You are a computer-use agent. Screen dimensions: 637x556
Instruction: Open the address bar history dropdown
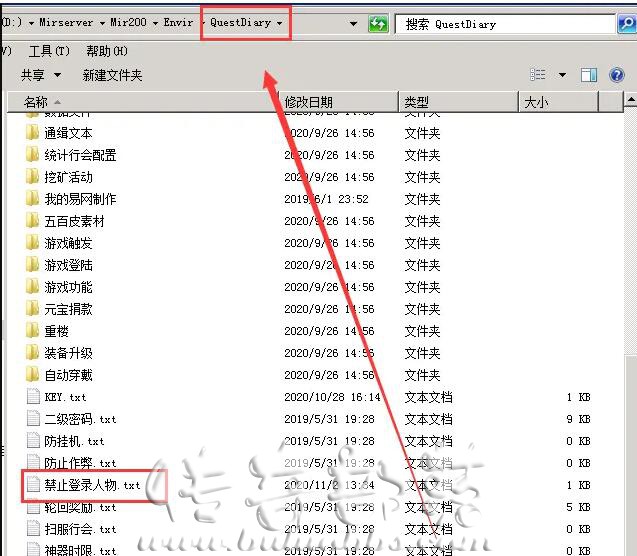[354, 24]
